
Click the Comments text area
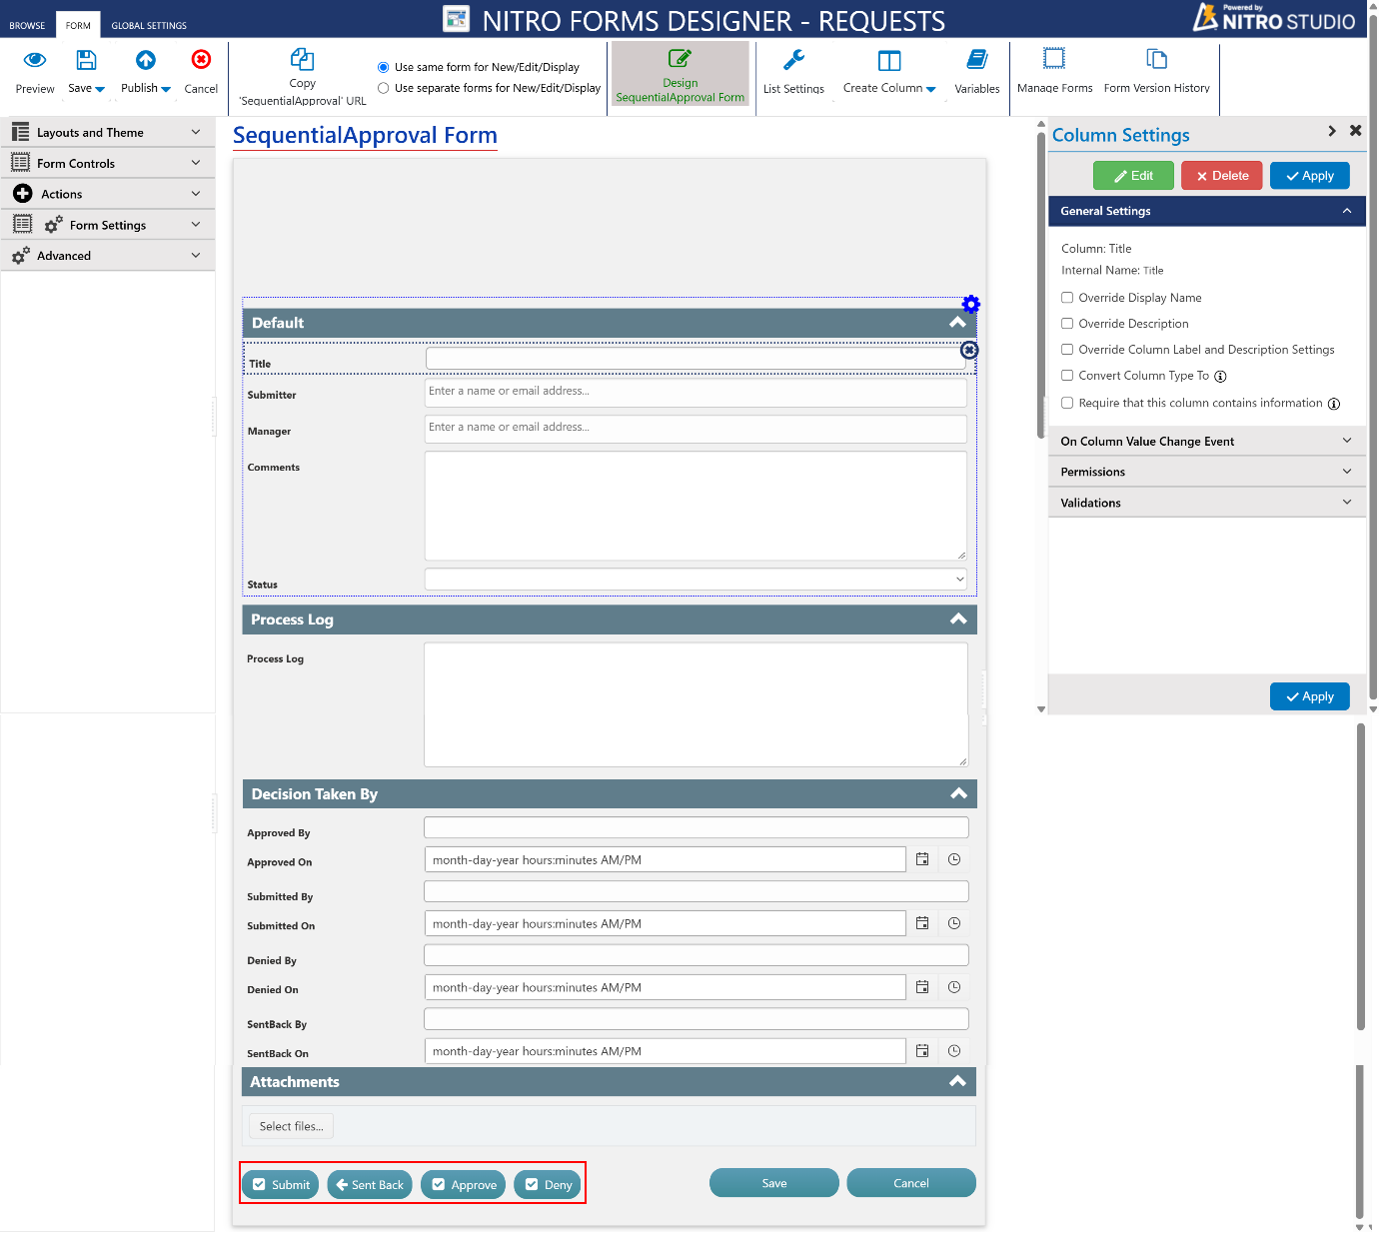pos(696,505)
